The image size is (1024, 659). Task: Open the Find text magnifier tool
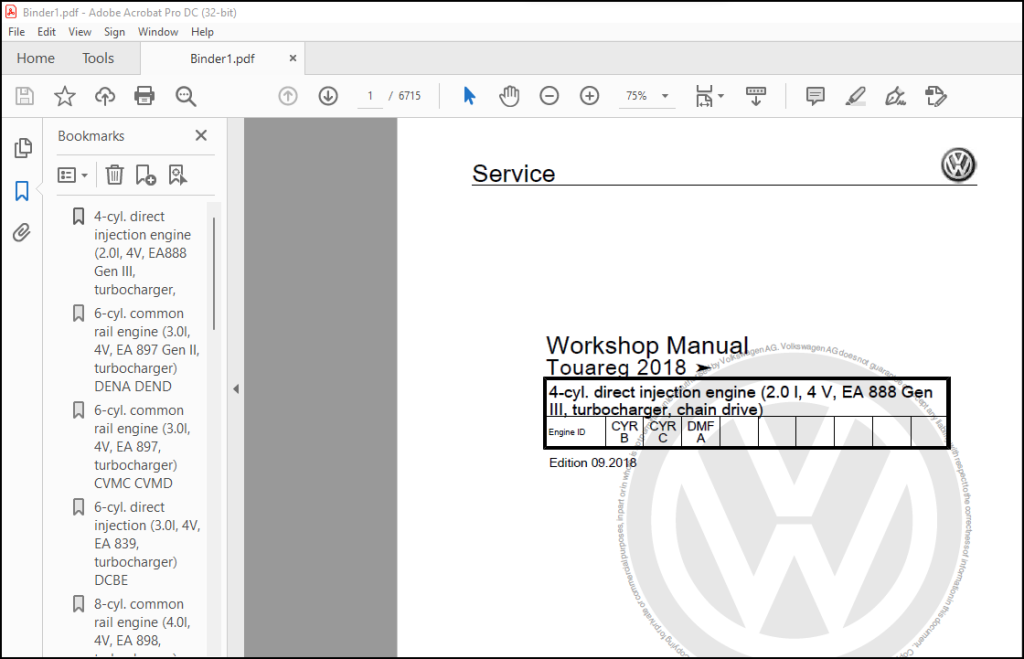[x=185, y=97]
